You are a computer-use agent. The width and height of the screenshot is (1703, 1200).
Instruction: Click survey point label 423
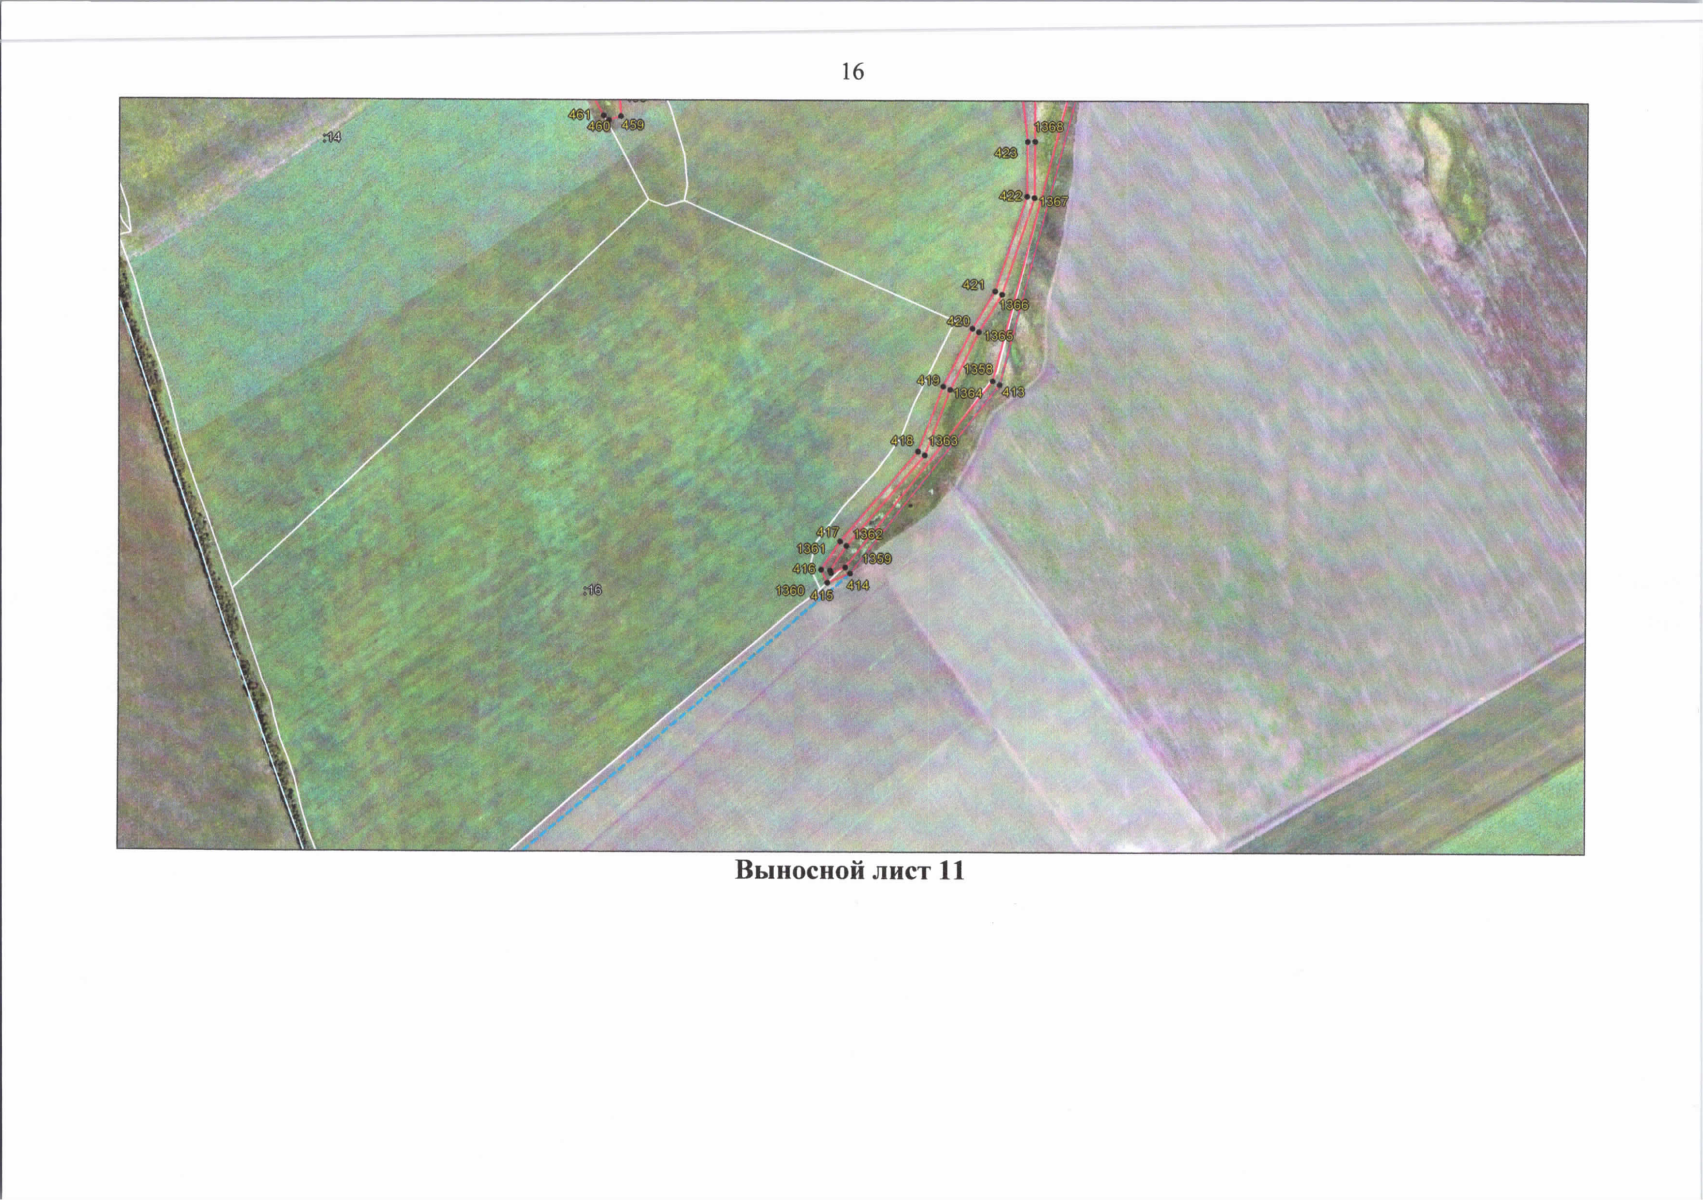[x=1005, y=153]
